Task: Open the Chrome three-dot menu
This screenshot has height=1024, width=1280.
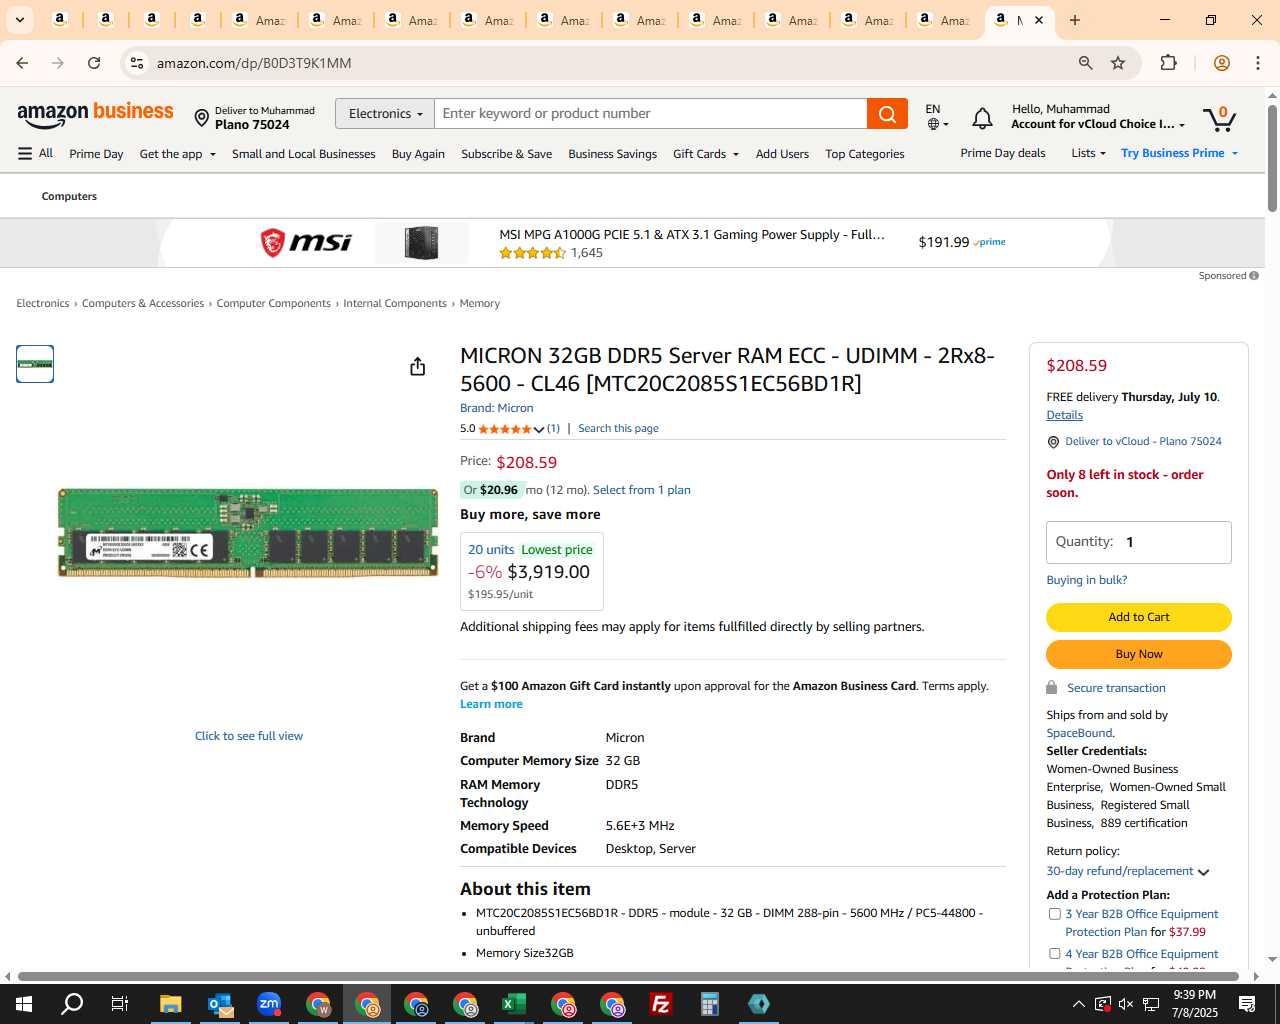Action: click(x=1258, y=63)
